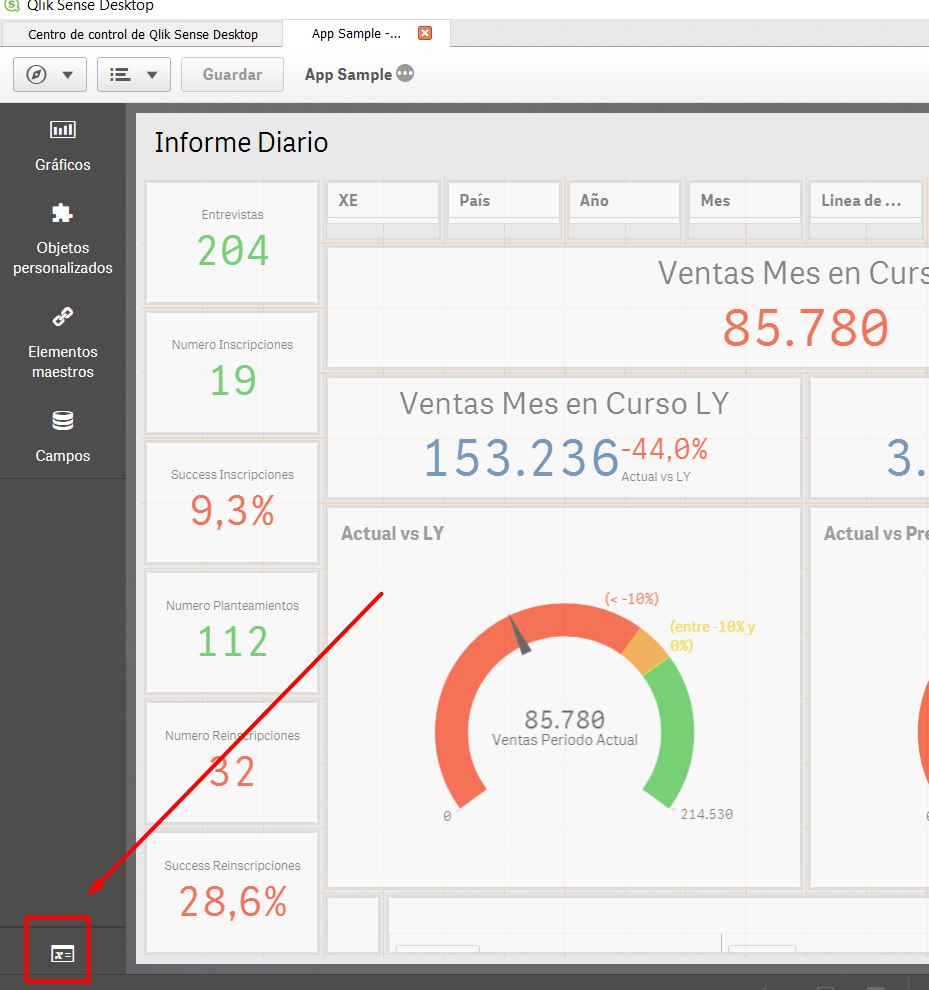Expand the list menu dropdown arrow
This screenshot has height=990, width=929.
[152, 75]
